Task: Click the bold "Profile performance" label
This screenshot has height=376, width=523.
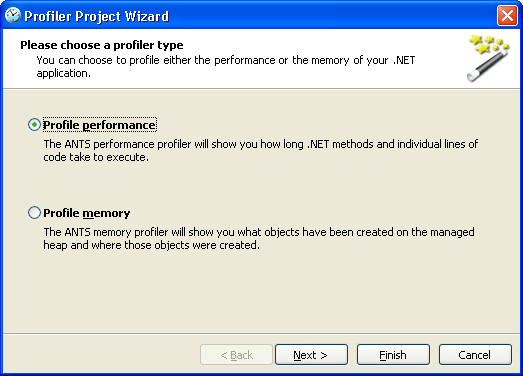Action: (99, 125)
